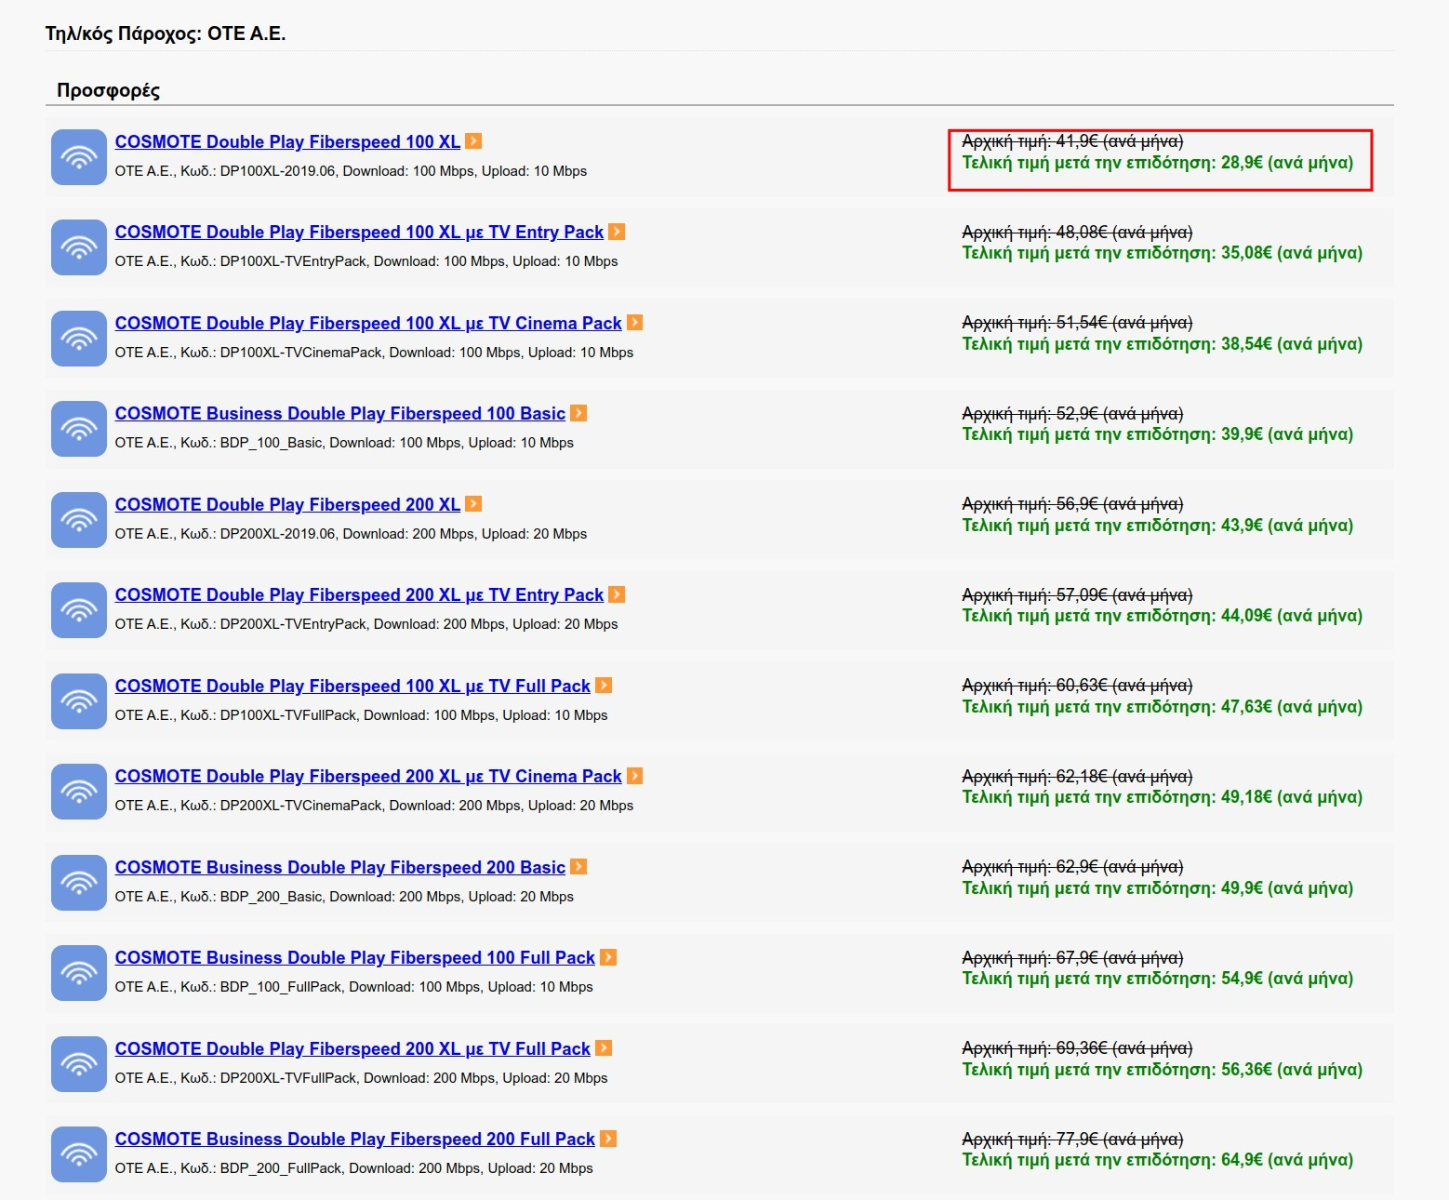The width and height of the screenshot is (1449, 1200).
Task: Click the code line BDP_200_FullPack
Action: (x=354, y=1169)
